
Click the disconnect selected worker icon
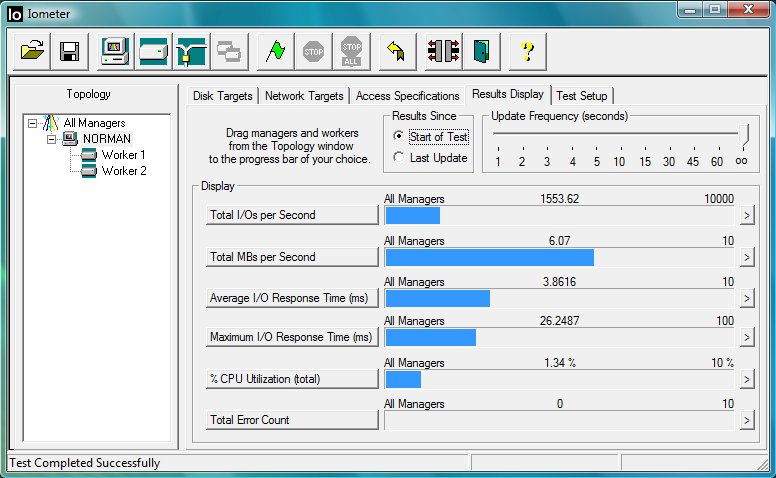click(x=443, y=51)
